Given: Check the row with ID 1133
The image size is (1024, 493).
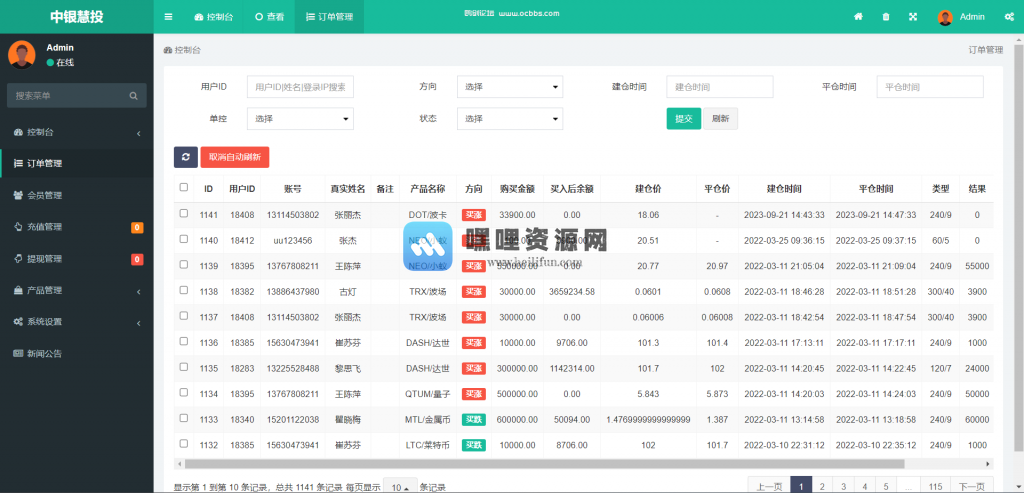Looking at the screenshot, I should click(184, 418).
